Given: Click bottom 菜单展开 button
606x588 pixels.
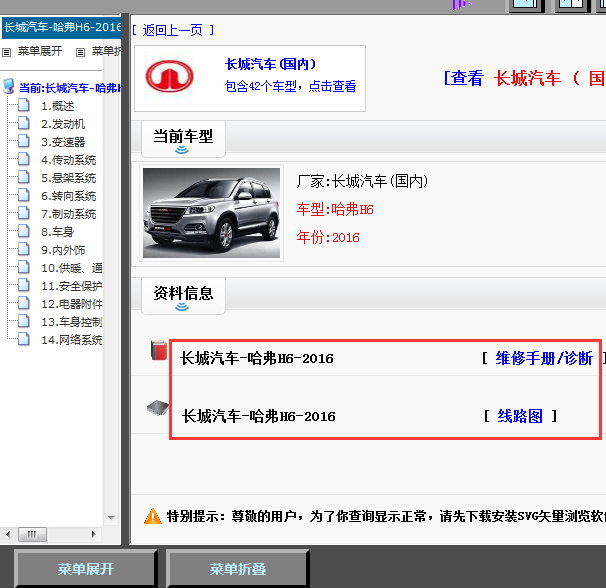Looking at the screenshot, I should pyautogui.click(x=85, y=569).
